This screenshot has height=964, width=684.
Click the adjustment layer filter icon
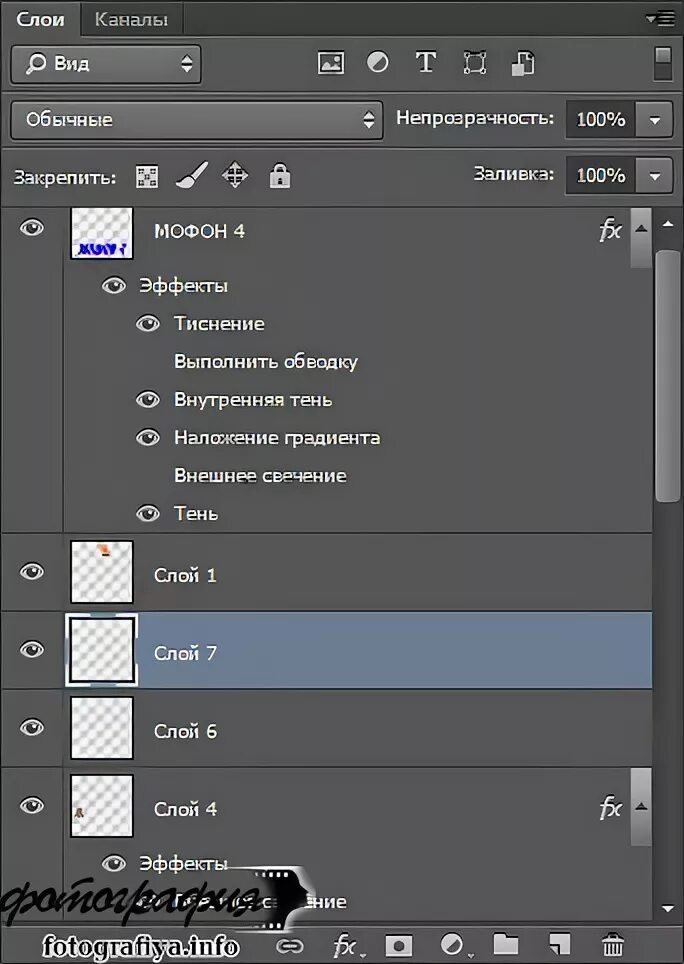click(x=378, y=63)
